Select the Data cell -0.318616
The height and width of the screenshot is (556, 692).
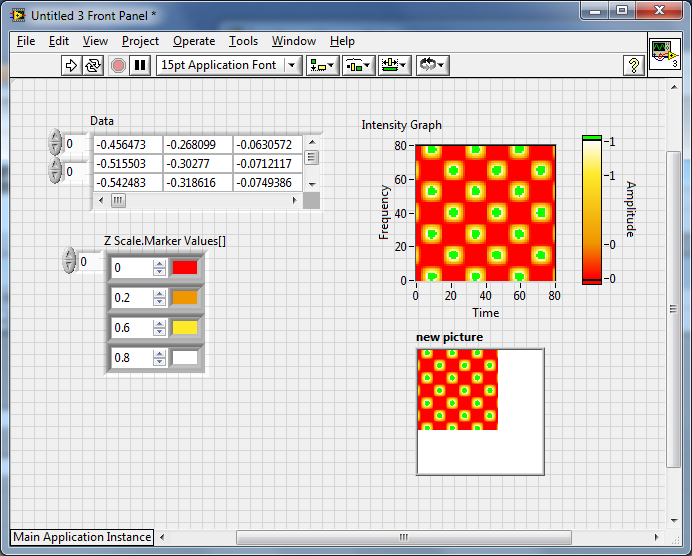198,183
